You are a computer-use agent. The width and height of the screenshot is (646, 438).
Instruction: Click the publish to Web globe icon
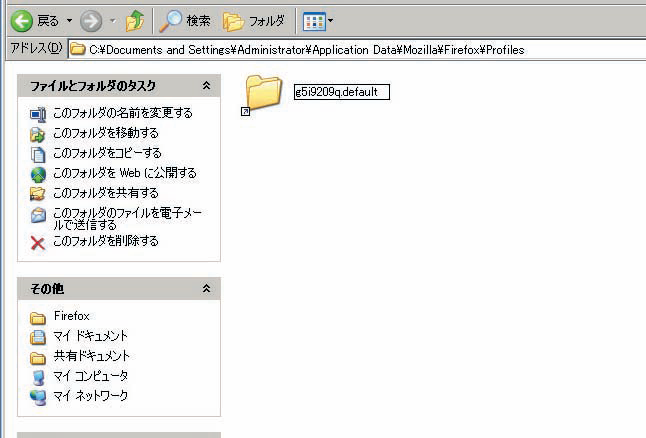tap(38, 175)
